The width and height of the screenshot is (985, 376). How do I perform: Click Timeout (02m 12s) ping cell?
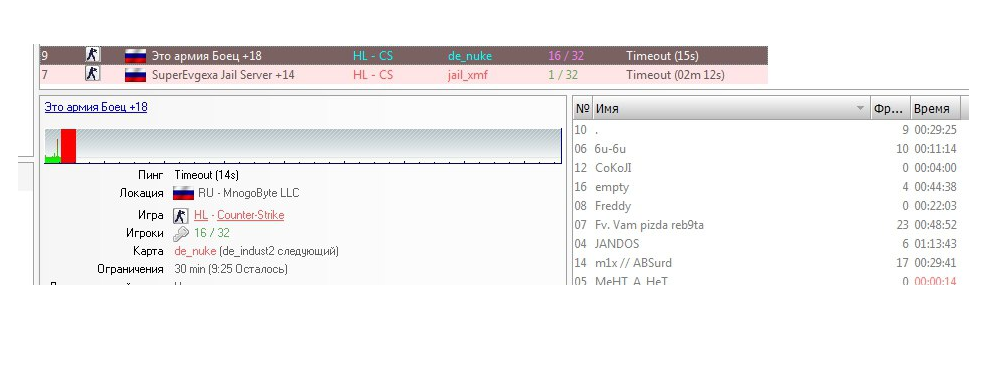point(675,75)
